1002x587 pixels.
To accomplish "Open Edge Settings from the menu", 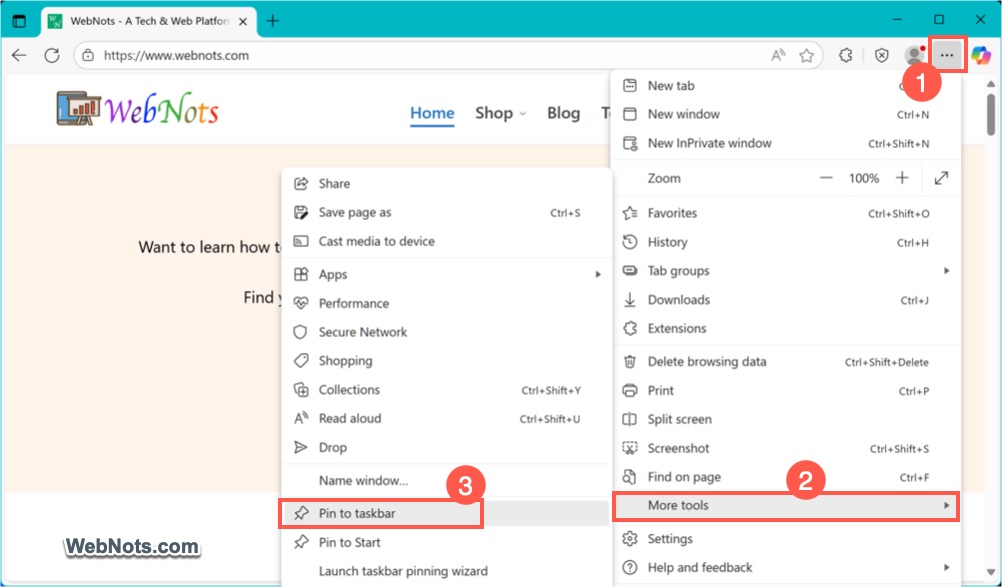I will point(666,538).
